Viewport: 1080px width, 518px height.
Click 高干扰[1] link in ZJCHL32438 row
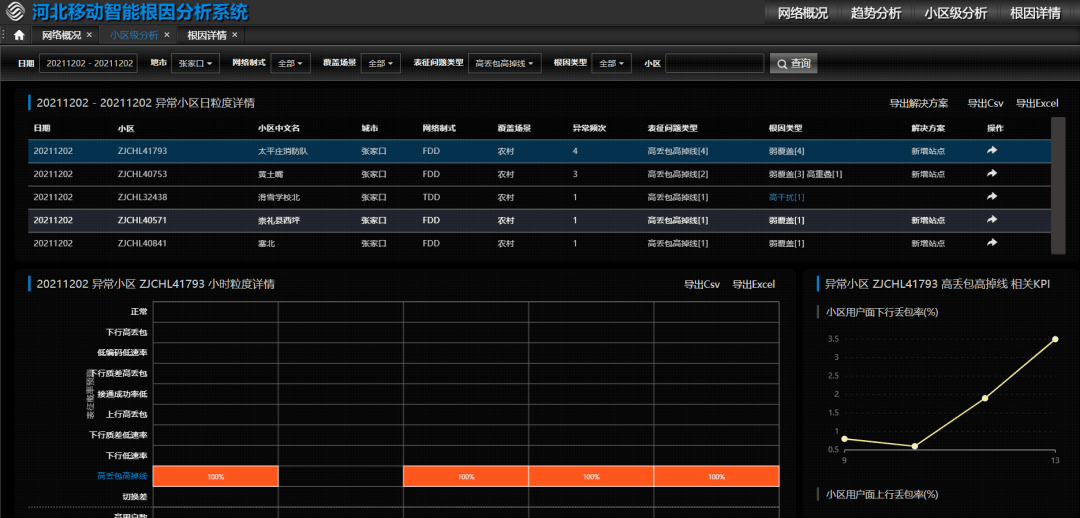click(x=787, y=197)
